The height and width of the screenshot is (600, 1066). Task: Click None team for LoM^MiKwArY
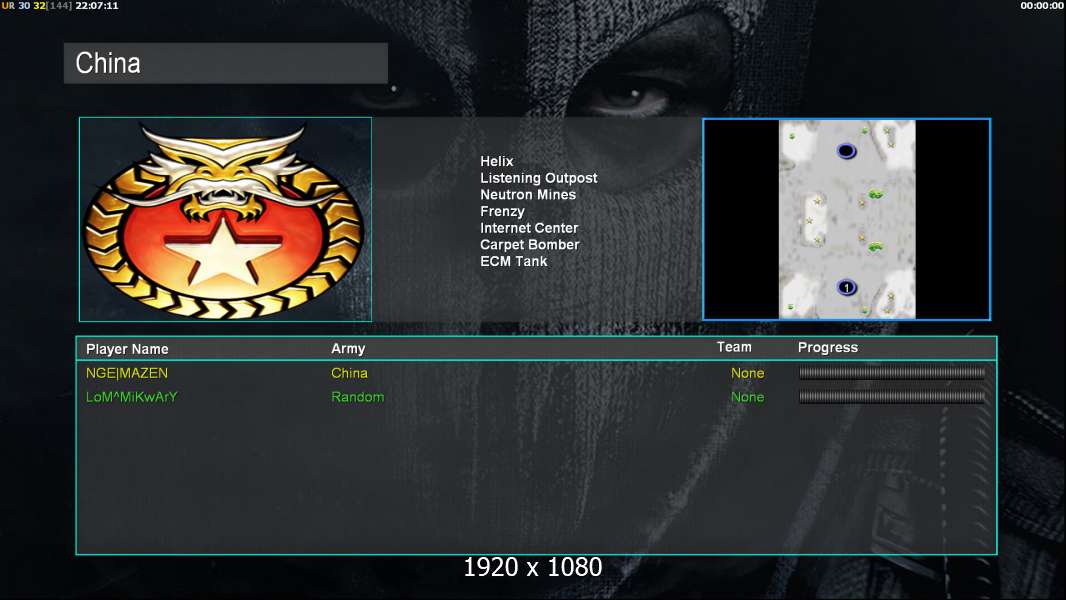747,397
